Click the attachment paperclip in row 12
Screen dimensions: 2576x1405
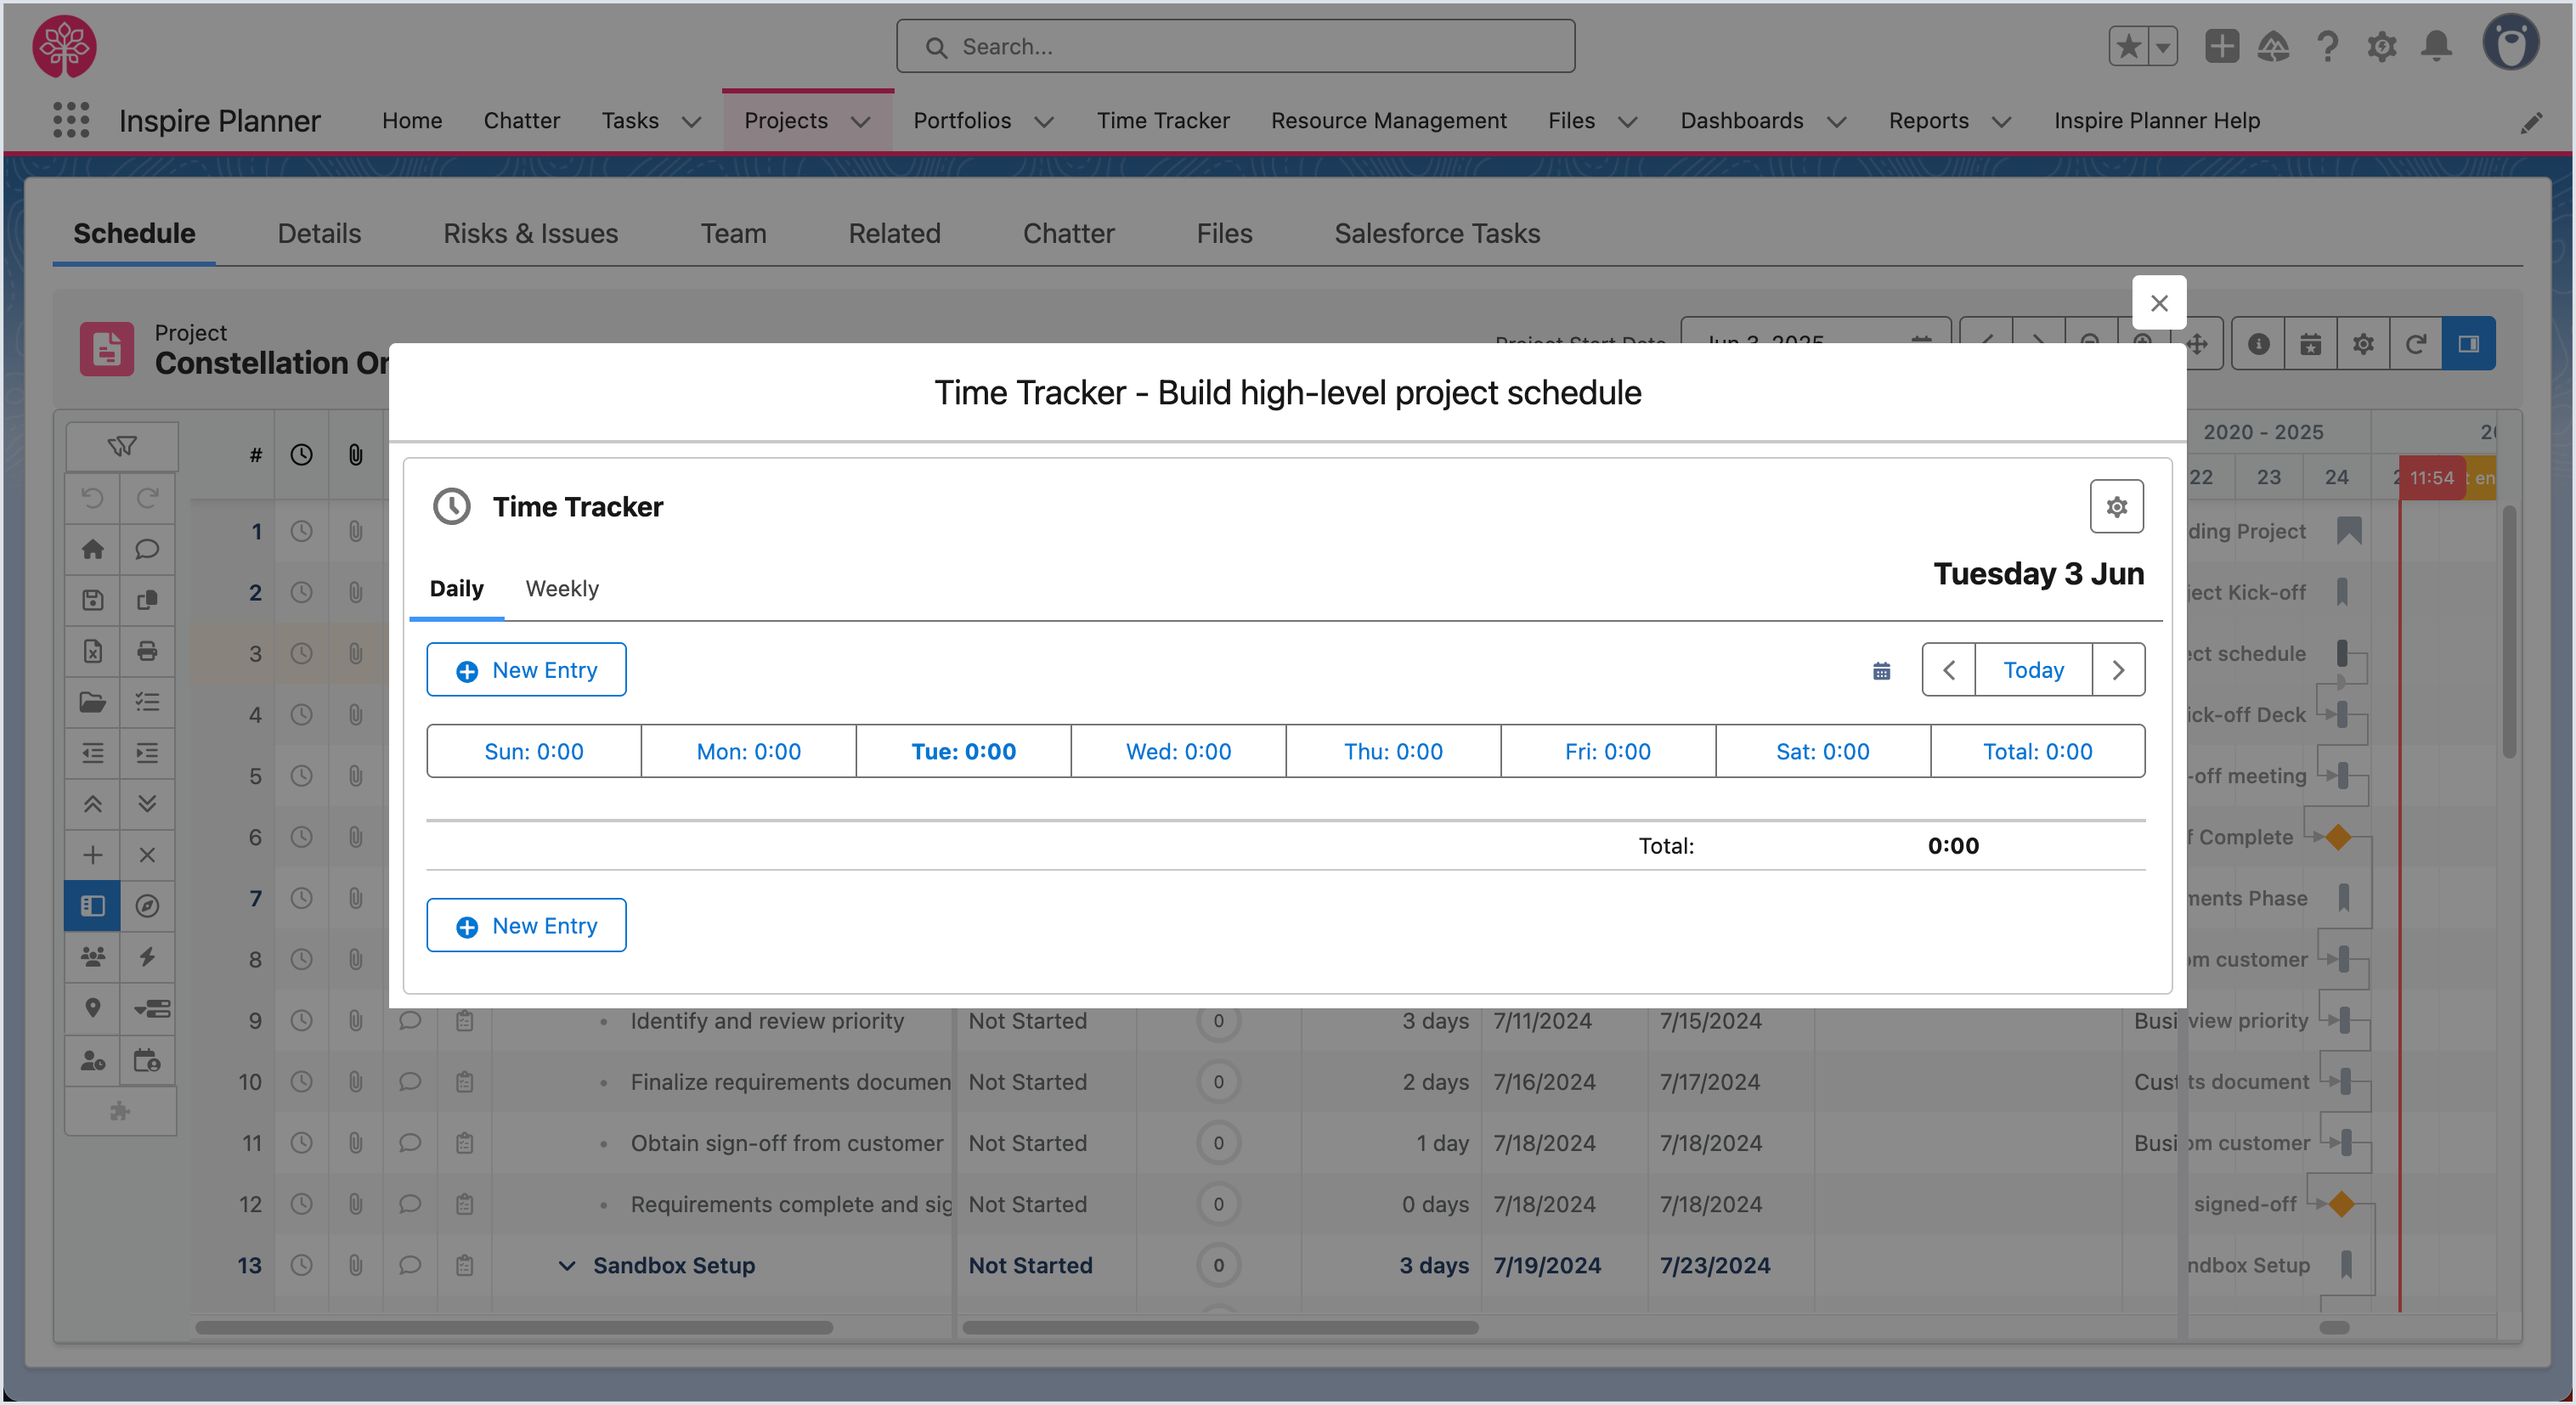coord(355,1204)
